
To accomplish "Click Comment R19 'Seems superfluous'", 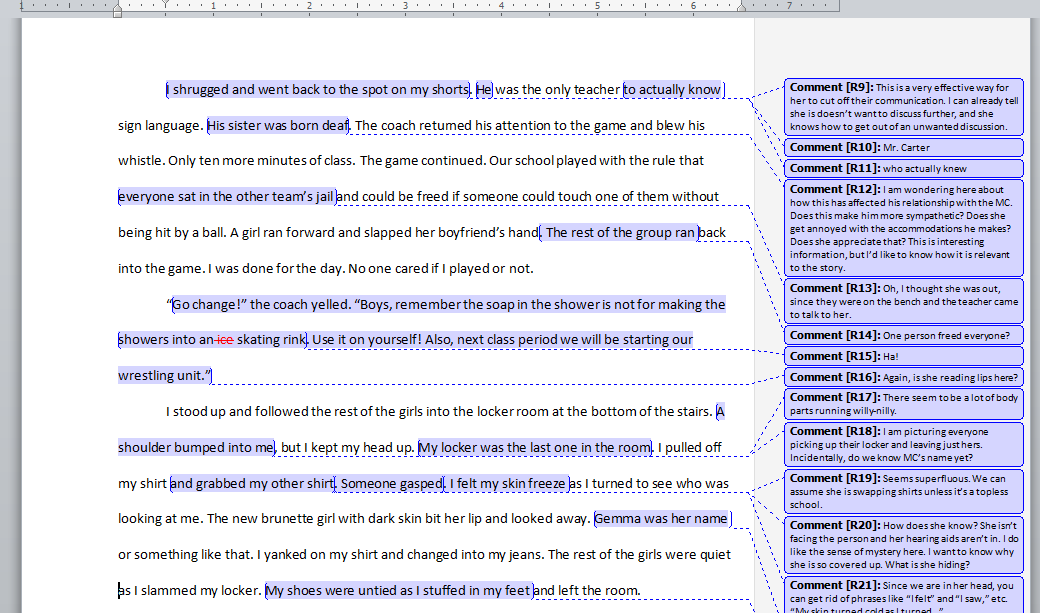I will (903, 492).
